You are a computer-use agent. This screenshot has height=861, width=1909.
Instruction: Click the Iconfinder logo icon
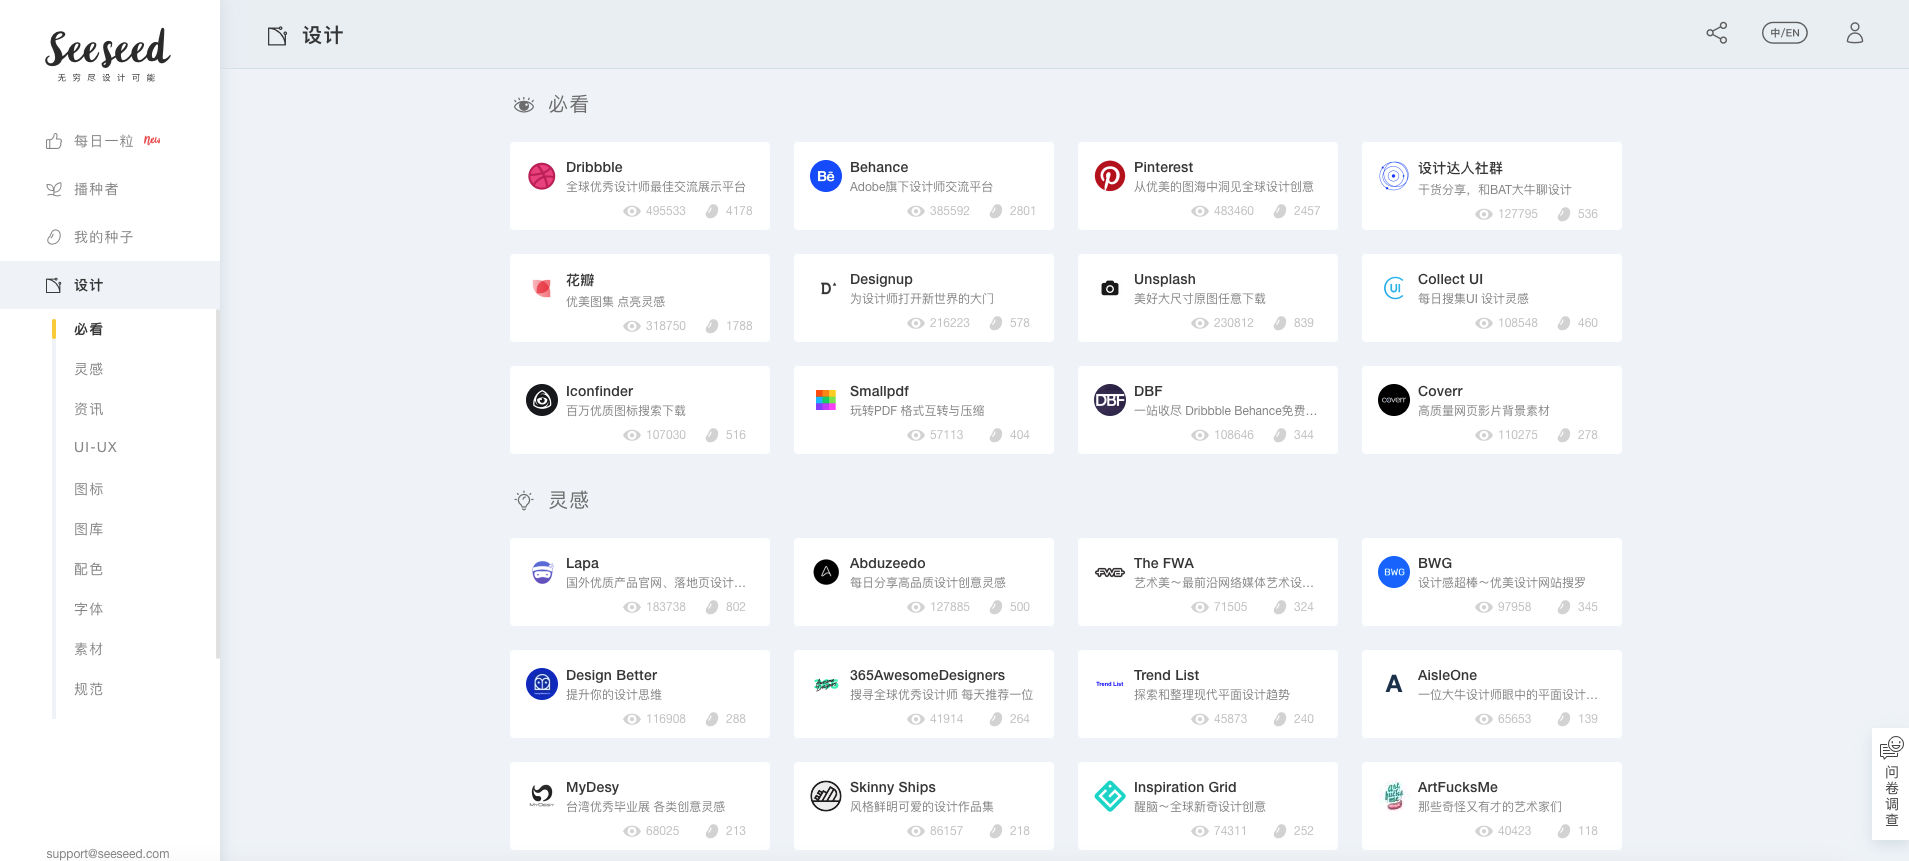[x=542, y=400]
